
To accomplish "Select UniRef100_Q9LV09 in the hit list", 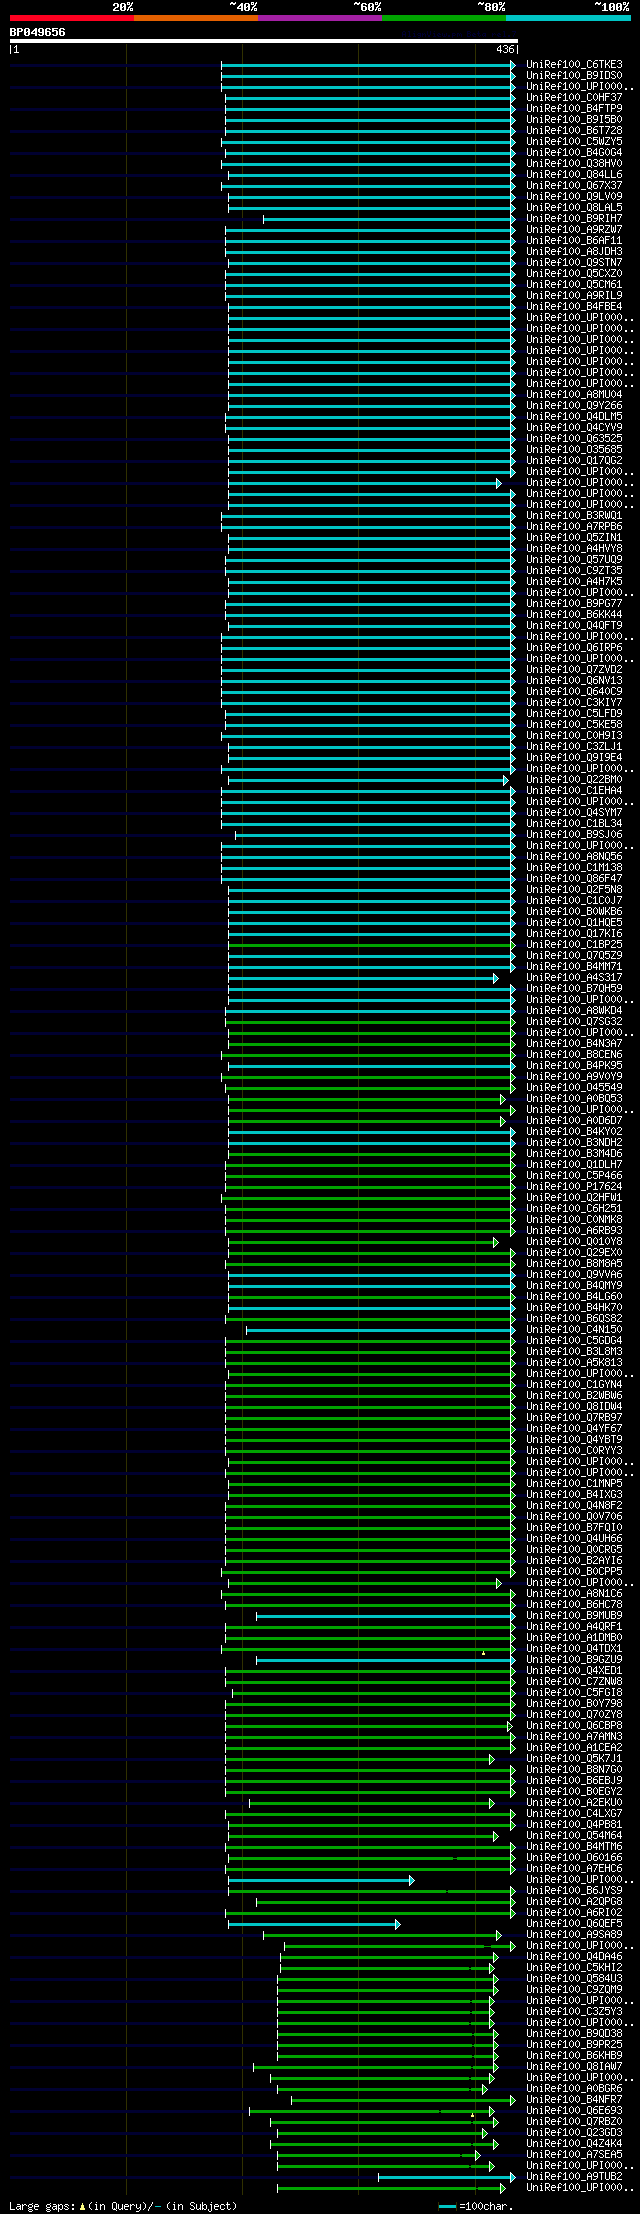I will (574, 197).
